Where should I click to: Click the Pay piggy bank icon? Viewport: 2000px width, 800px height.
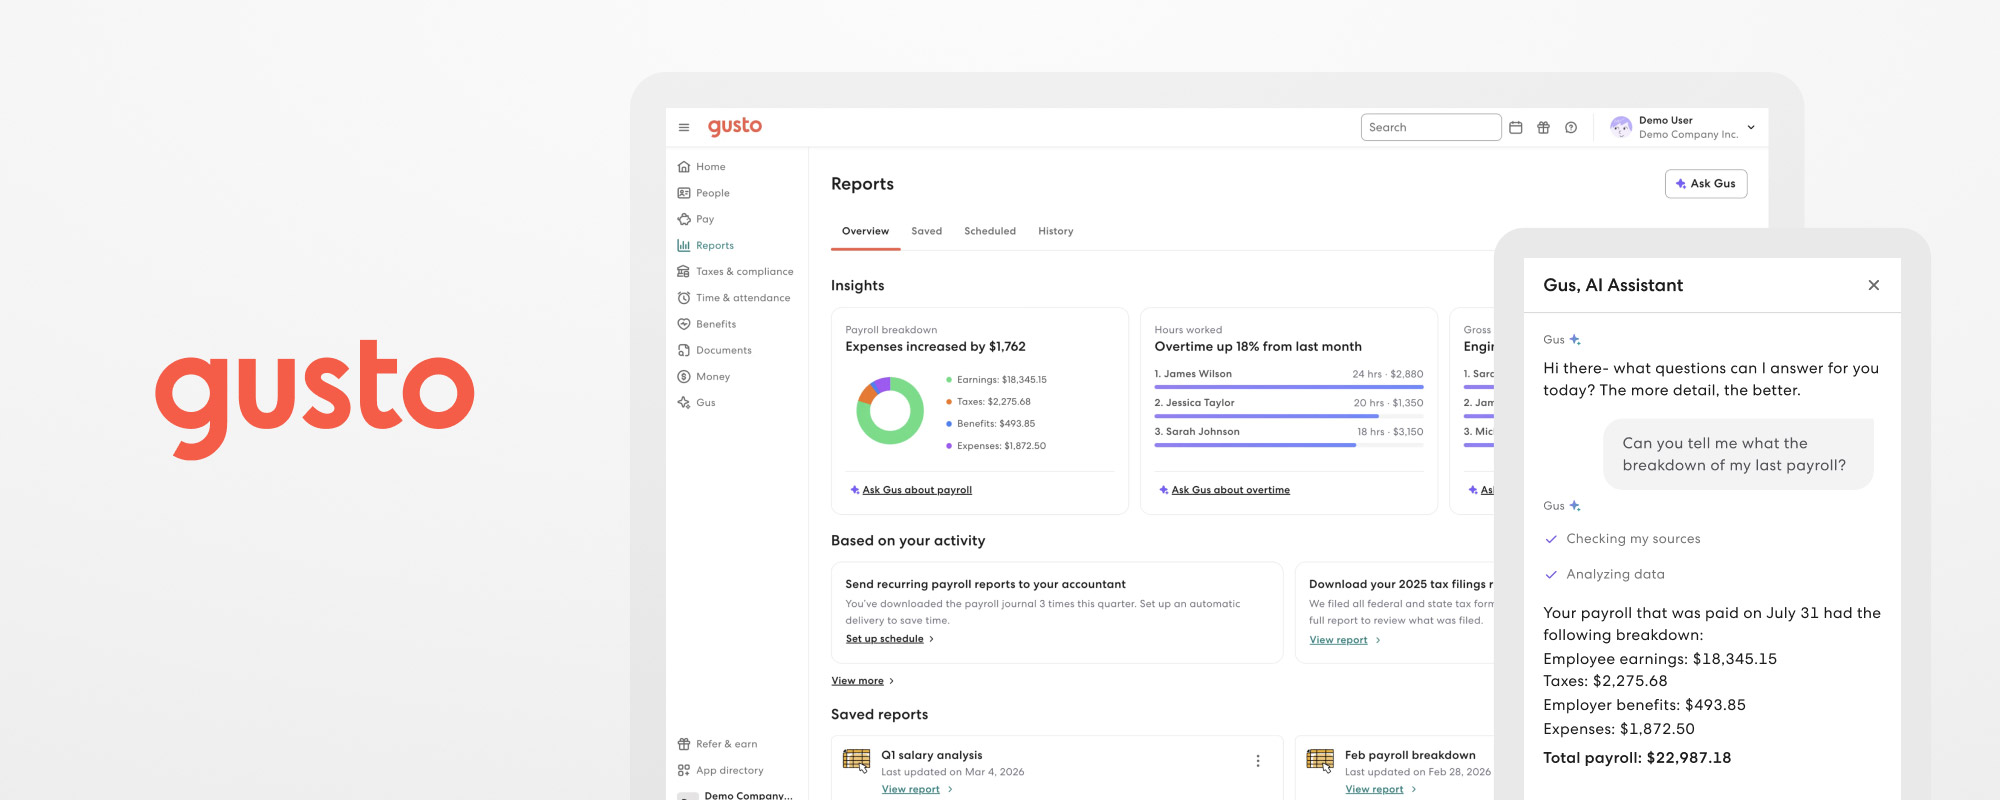(x=684, y=219)
